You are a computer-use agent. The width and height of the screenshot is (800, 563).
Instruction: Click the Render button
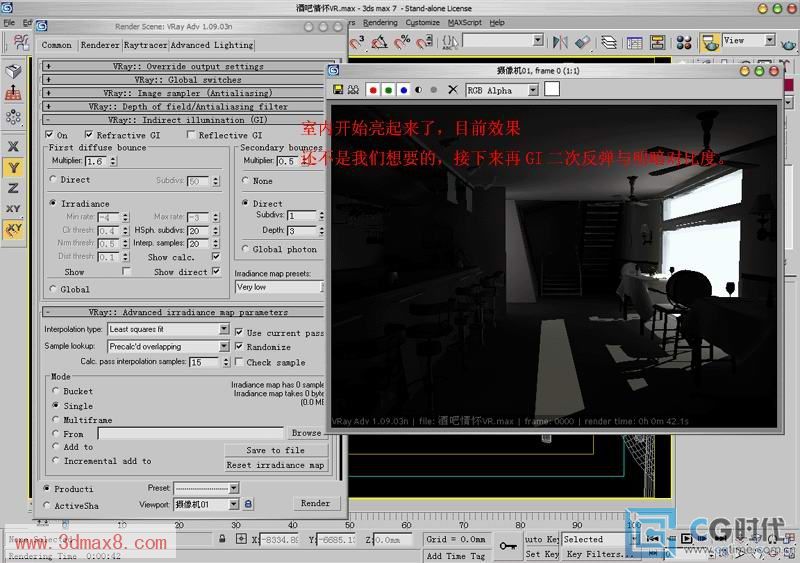point(315,503)
